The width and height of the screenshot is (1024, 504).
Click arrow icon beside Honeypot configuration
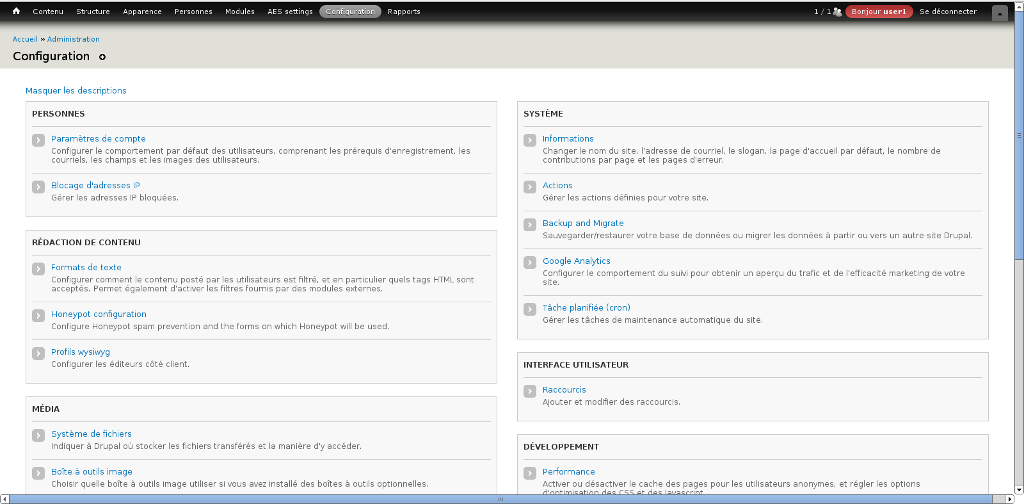[x=39, y=316]
